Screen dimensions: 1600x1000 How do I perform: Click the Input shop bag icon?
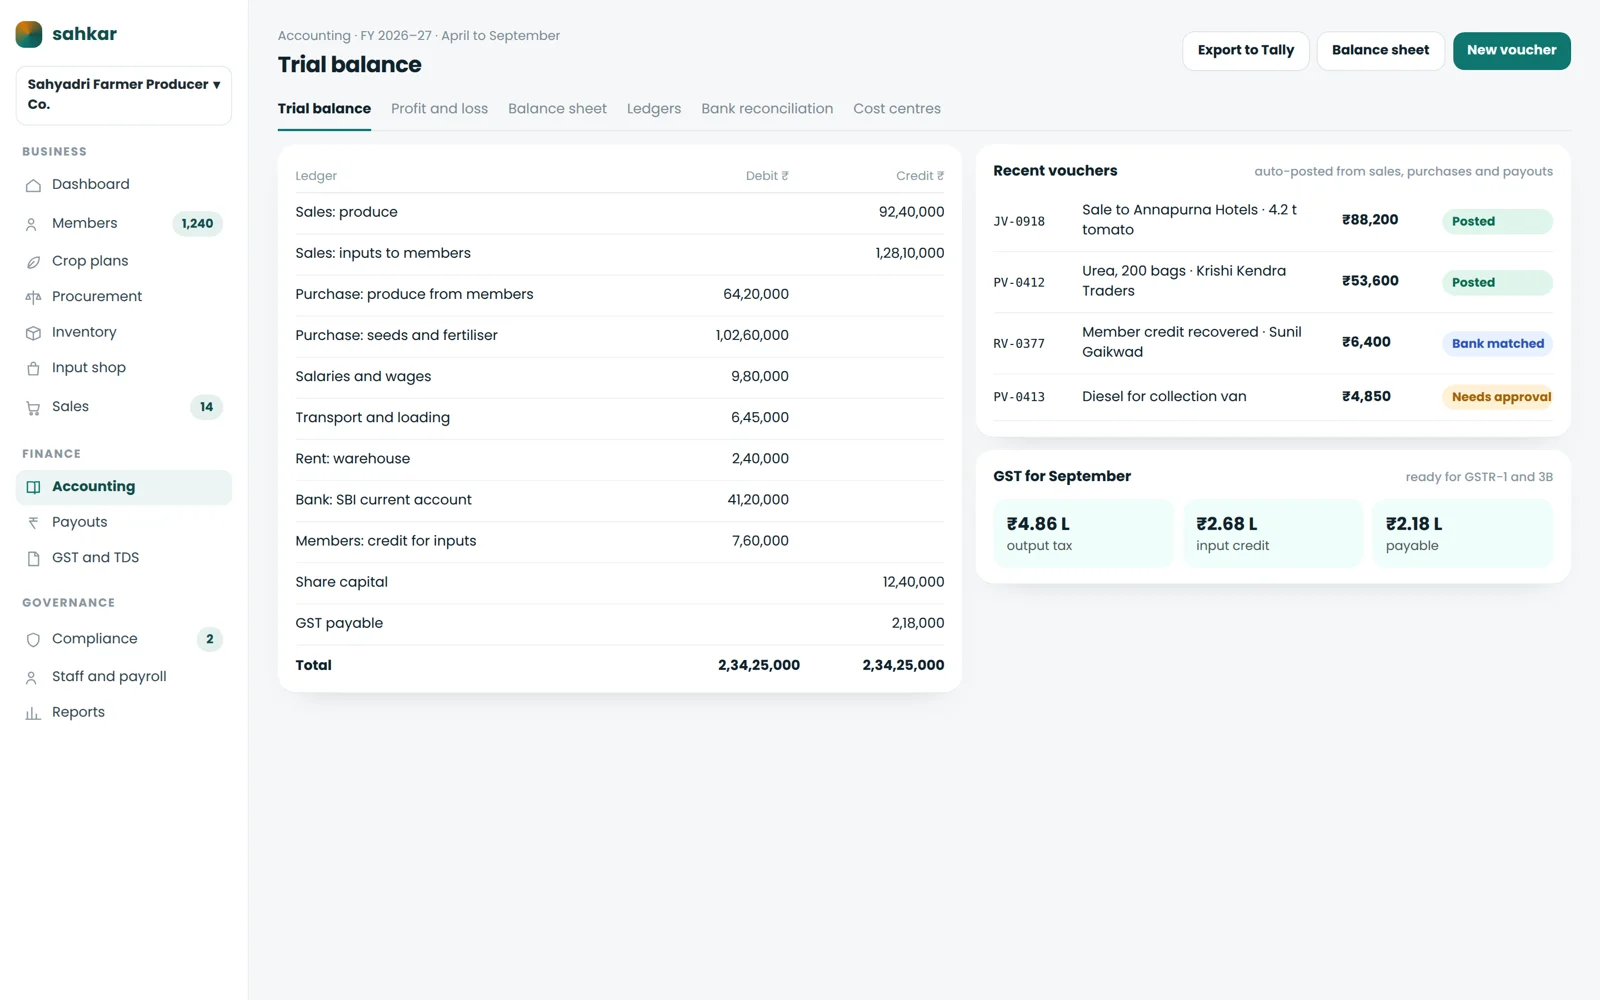(x=33, y=368)
